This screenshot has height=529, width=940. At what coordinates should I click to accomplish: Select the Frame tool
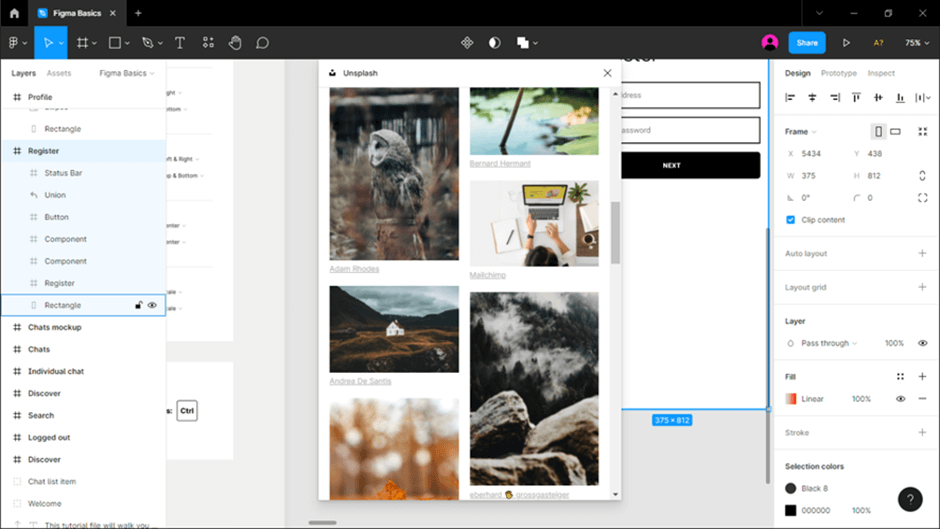[82, 43]
